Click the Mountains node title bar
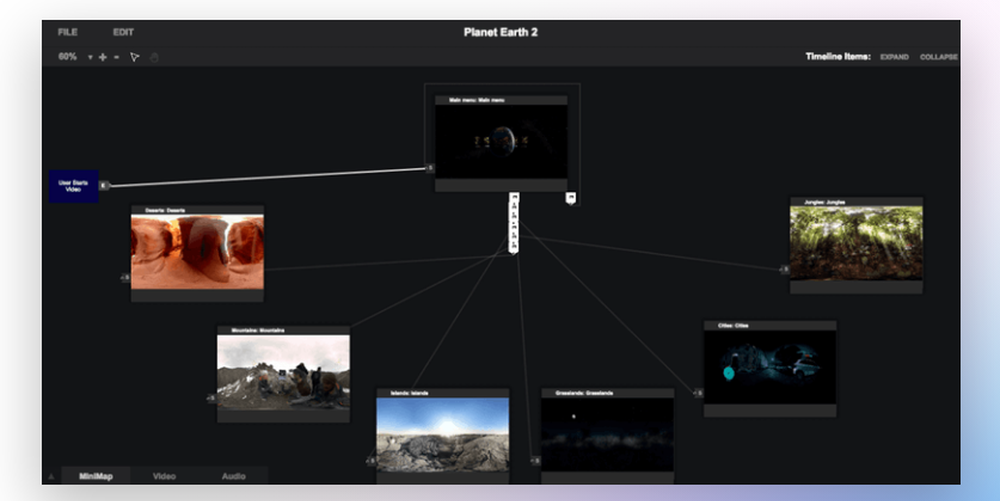This screenshot has width=1000, height=501. click(283, 330)
